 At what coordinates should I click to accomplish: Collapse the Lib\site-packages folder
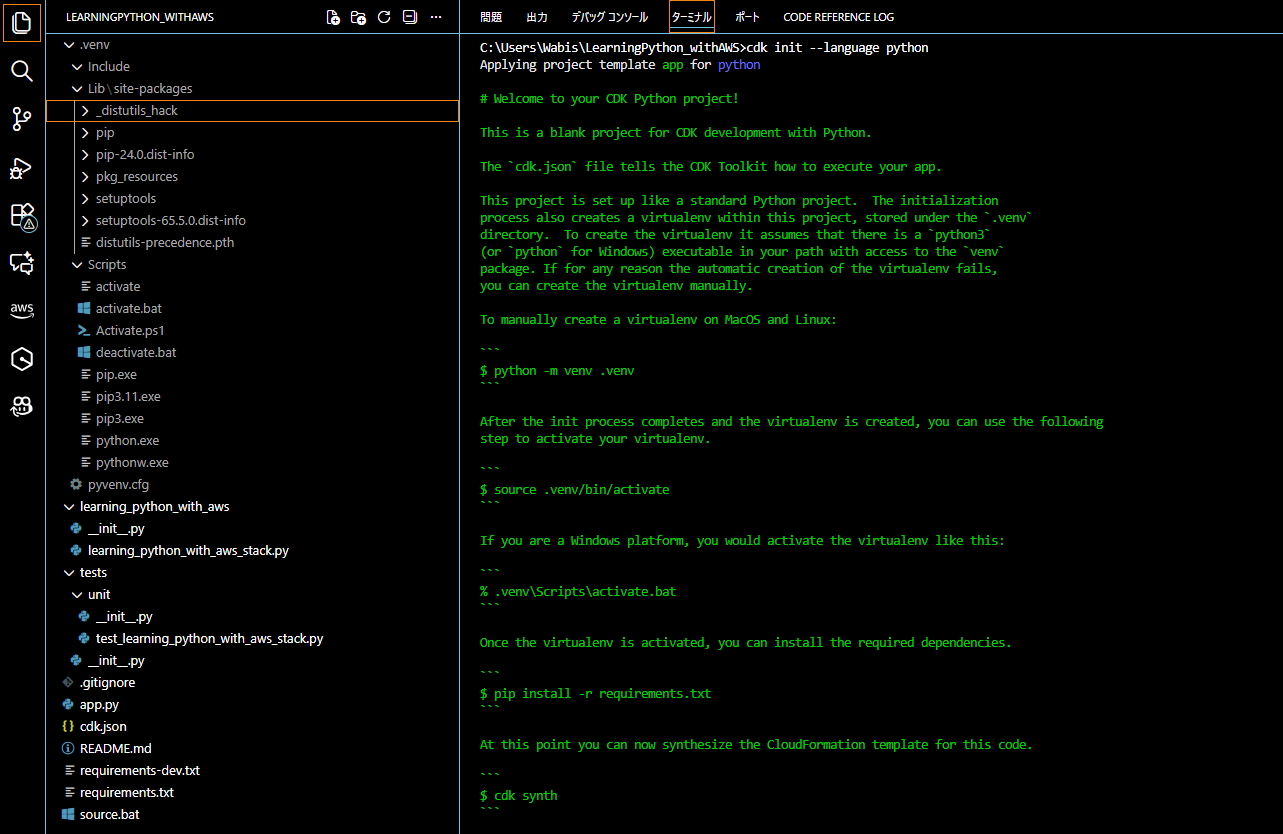pos(77,88)
